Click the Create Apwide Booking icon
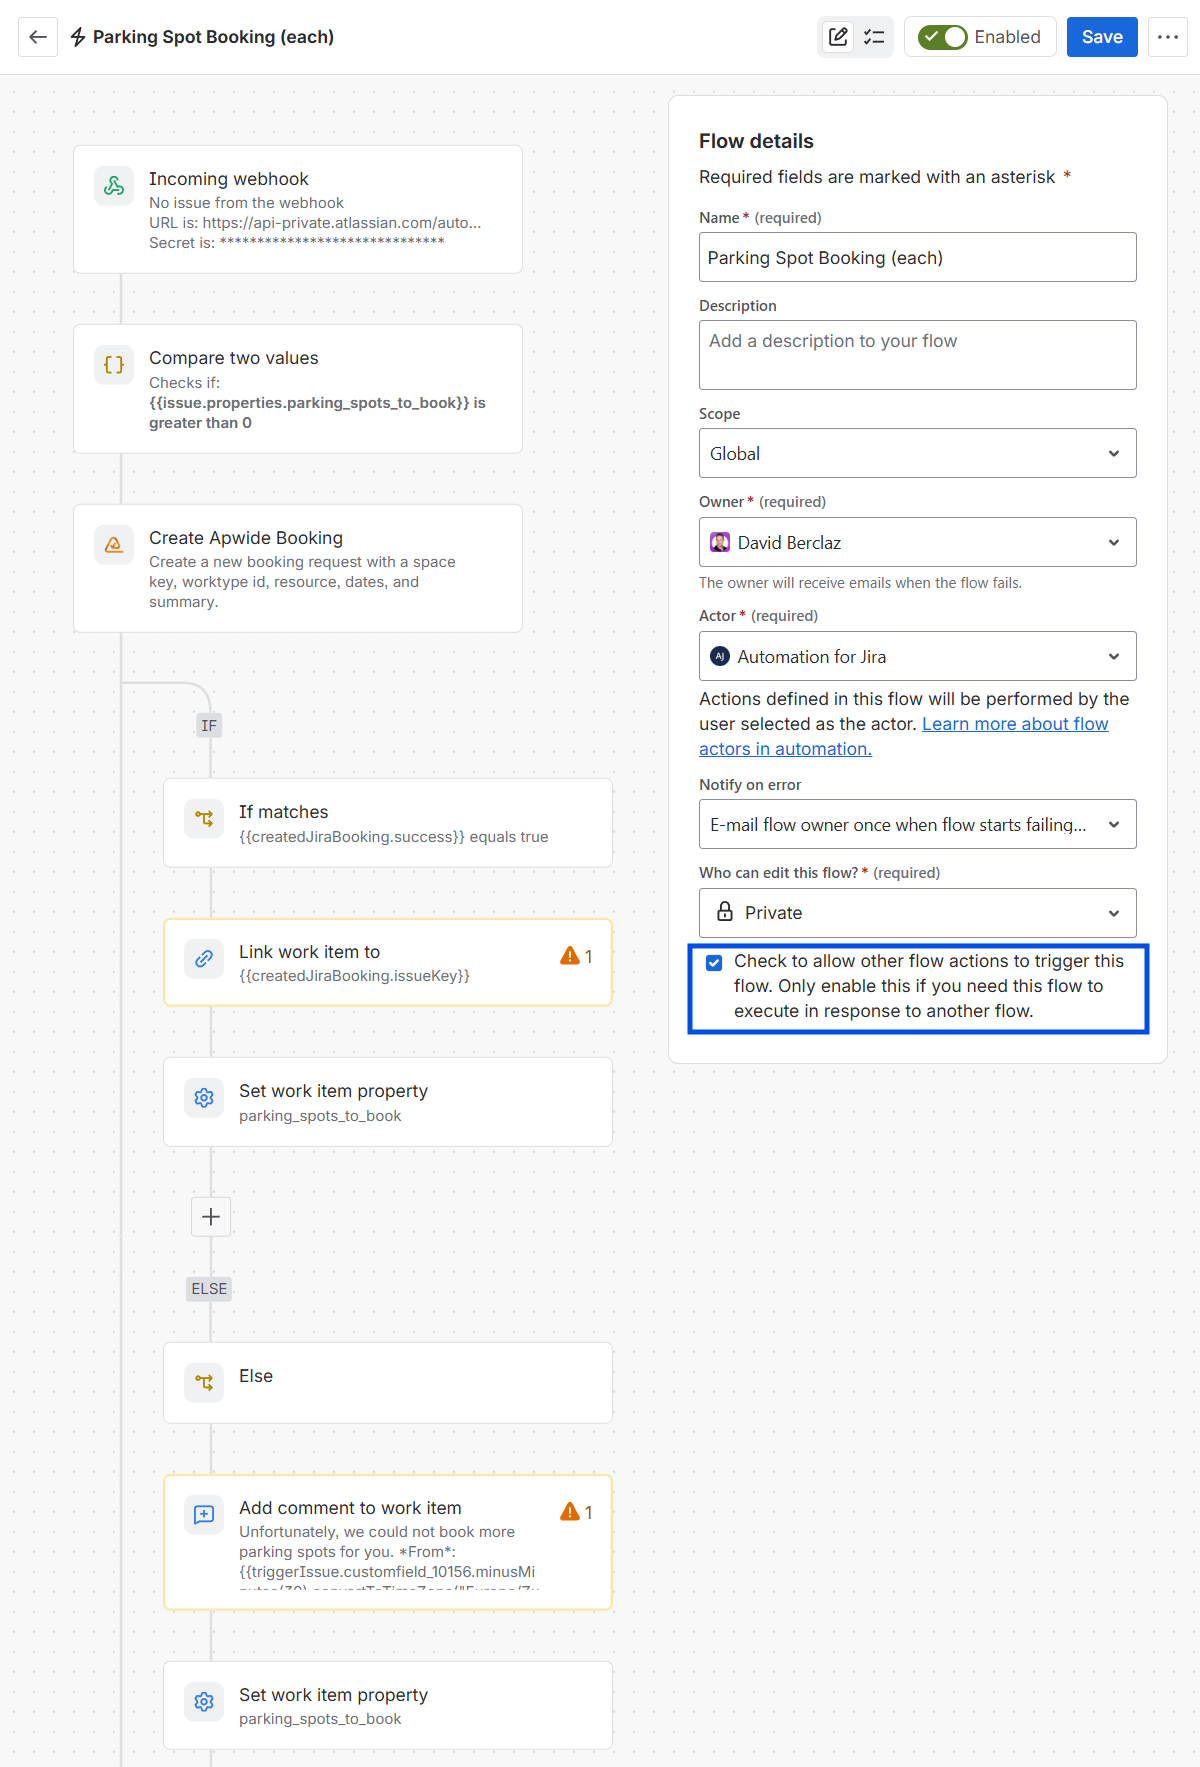1200x1767 pixels. point(114,545)
